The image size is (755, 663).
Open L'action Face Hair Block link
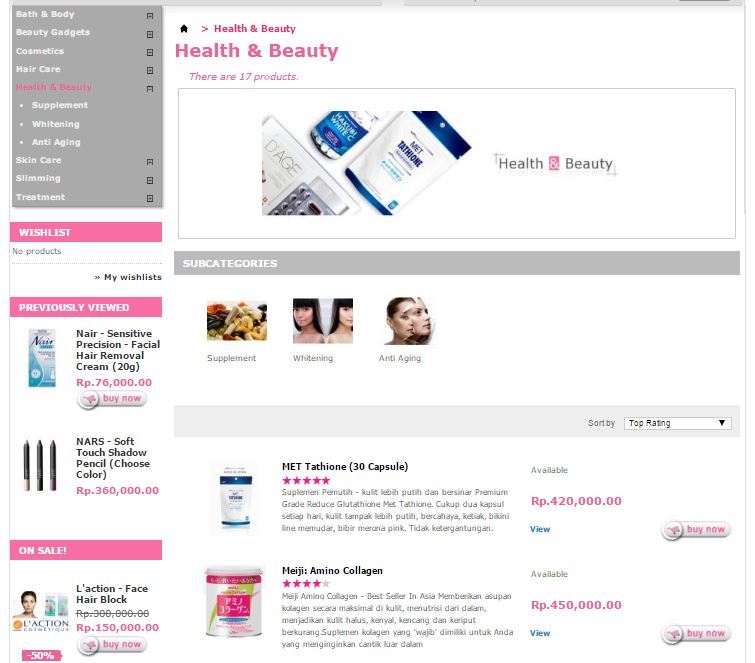click(112, 594)
